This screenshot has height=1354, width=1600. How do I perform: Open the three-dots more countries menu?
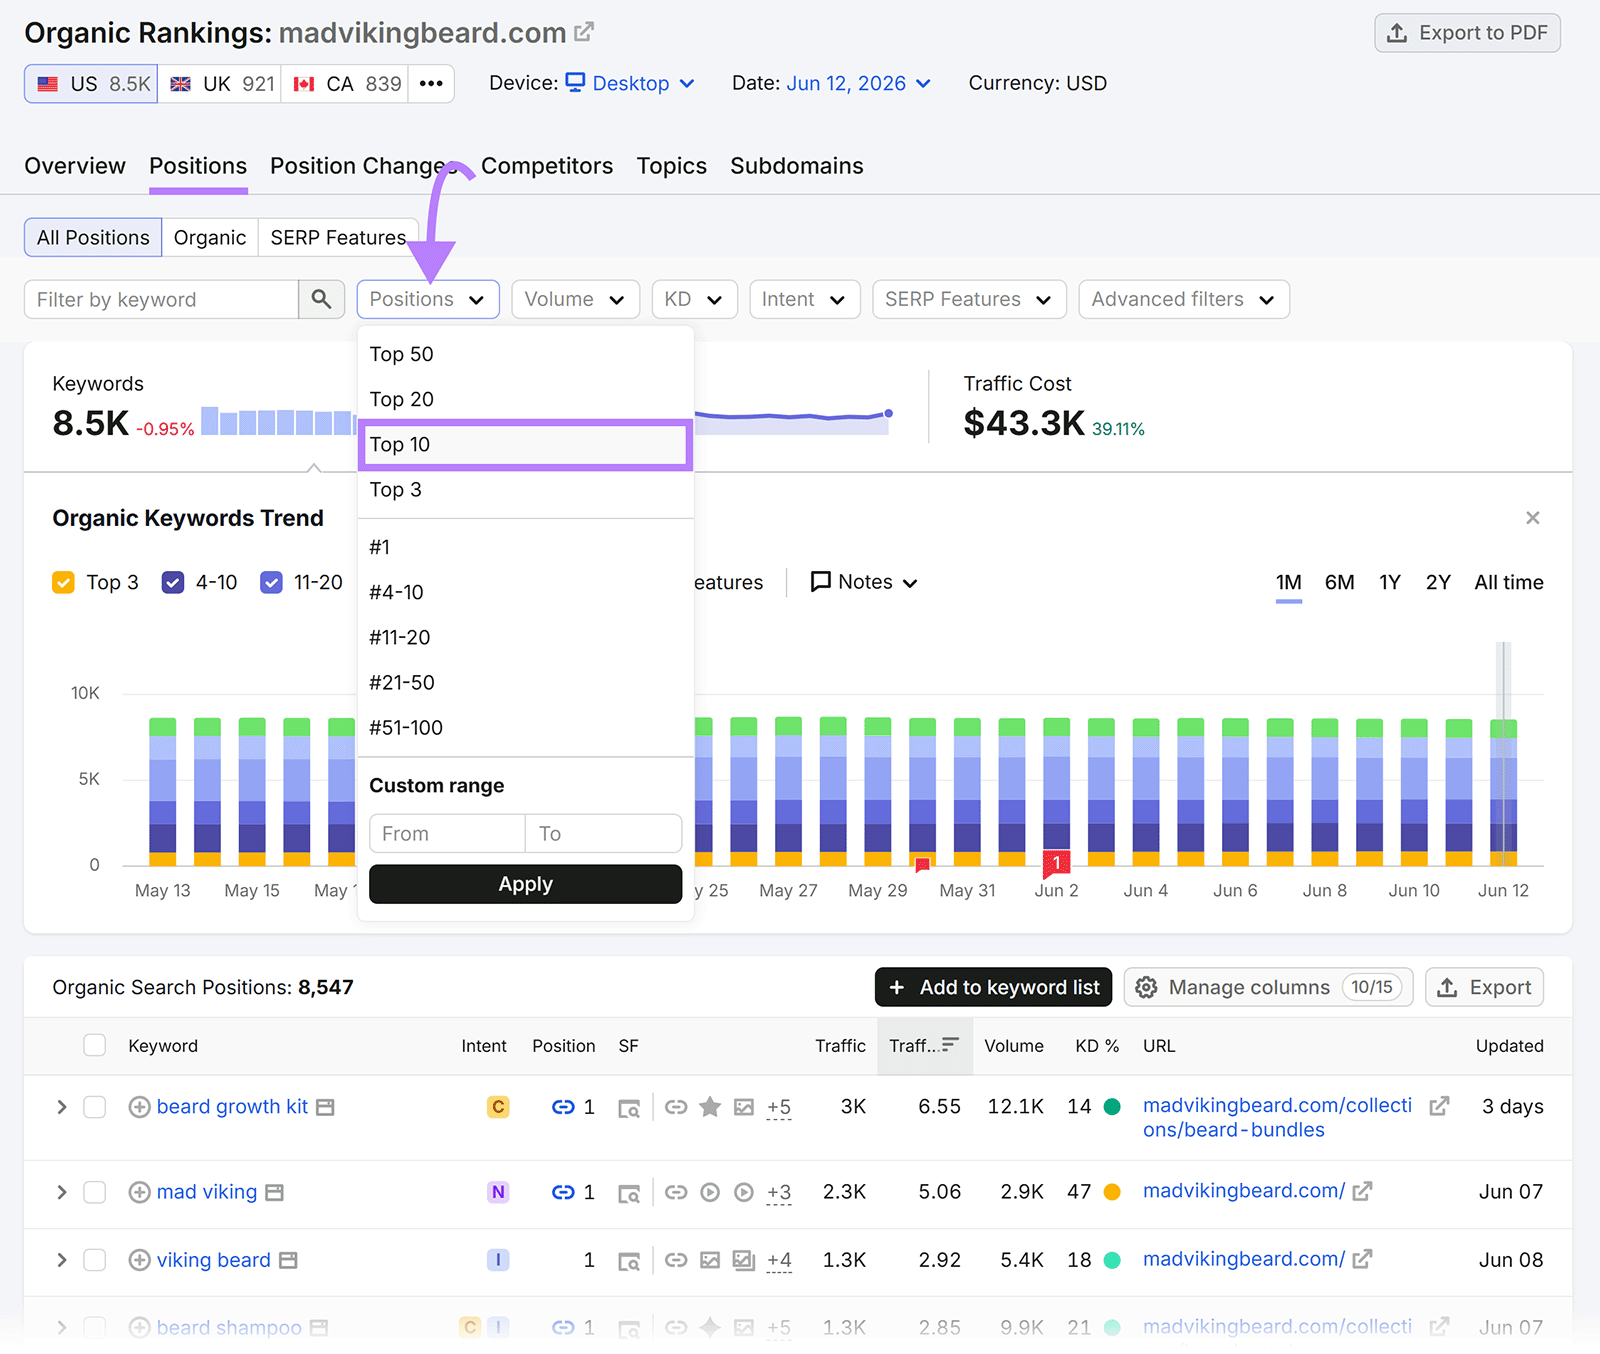(x=431, y=84)
